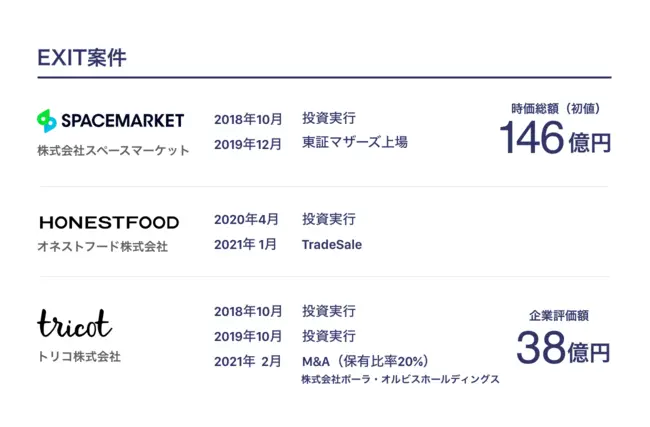Viewport: 650px width, 427px height.
Task: Click the HONESTFOOD logo
Action: coord(109,223)
